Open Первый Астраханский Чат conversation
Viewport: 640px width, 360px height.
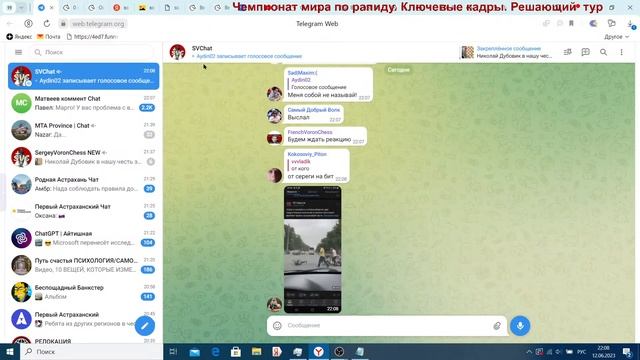point(84,211)
